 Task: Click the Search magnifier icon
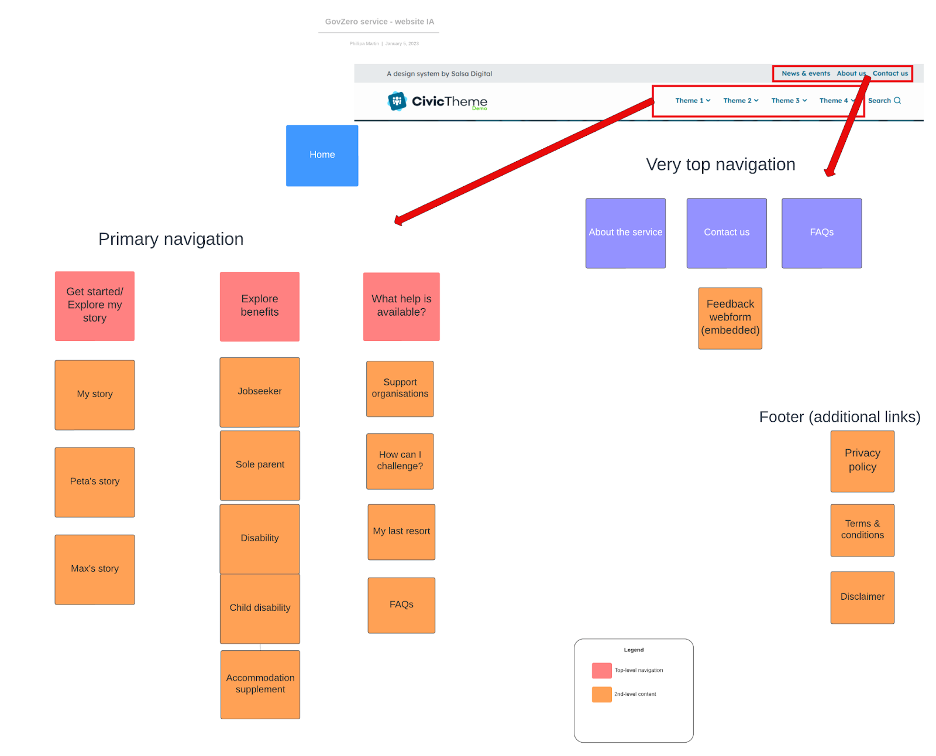click(897, 101)
